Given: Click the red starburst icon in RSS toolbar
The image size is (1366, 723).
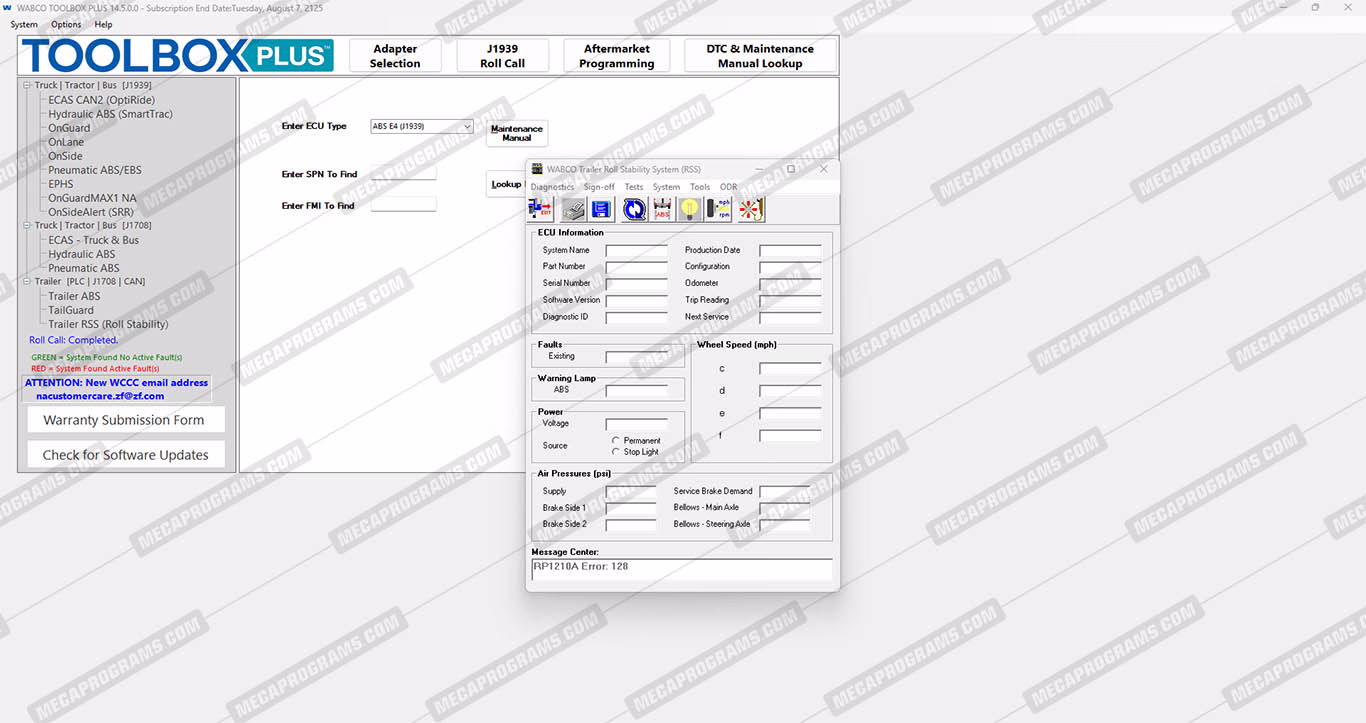Looking at the screenshot, I should point(751,209).
